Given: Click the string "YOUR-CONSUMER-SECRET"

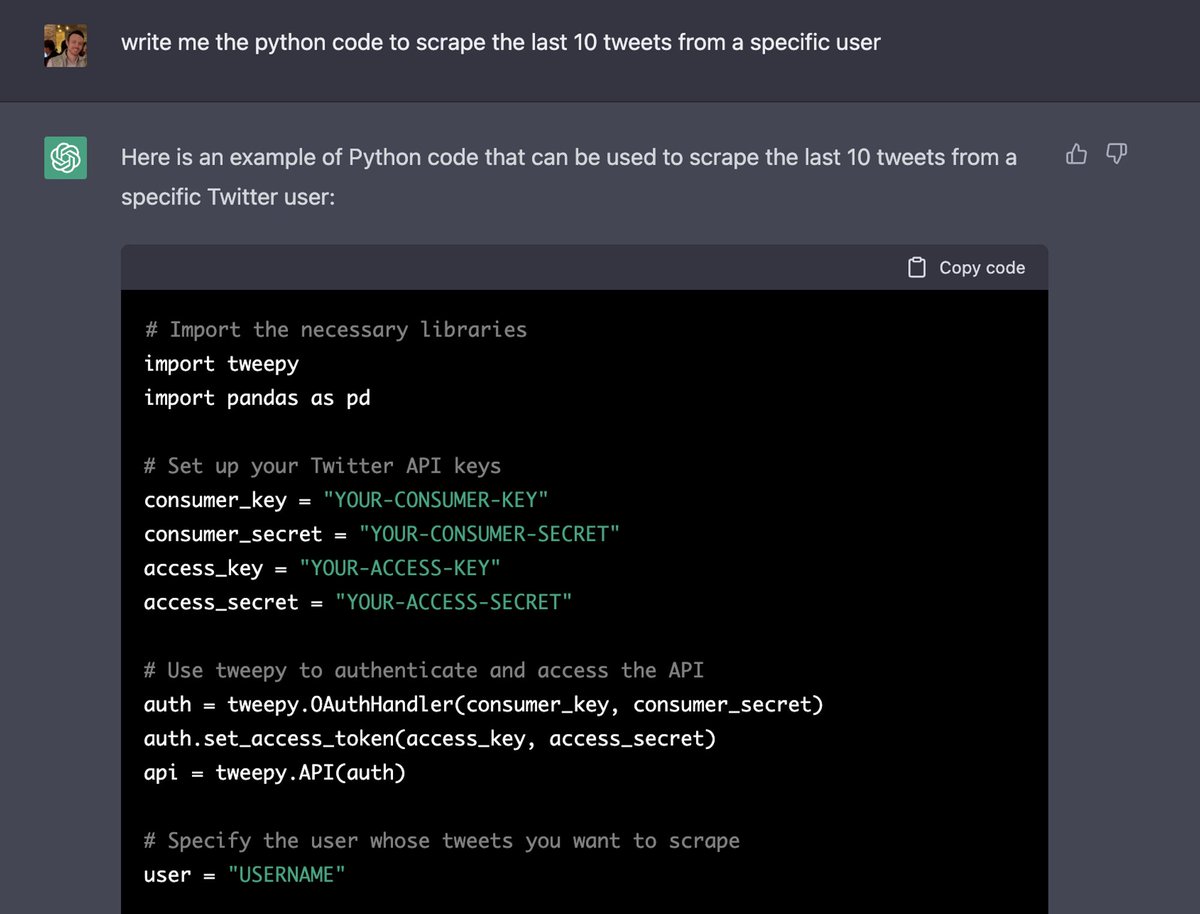Looking at the screenshot, I should [489, 533].
